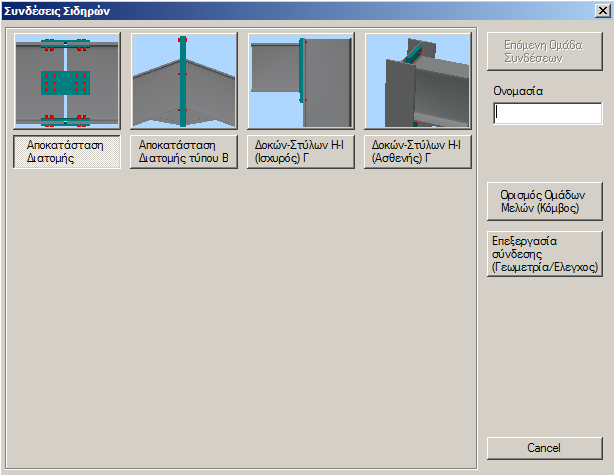The height and width of the screenshot is (475, 614).
Task: Choose Δοκών-Στύλων H-I (Ισχυρός) Γ button
Action: [x=301, y=152]
